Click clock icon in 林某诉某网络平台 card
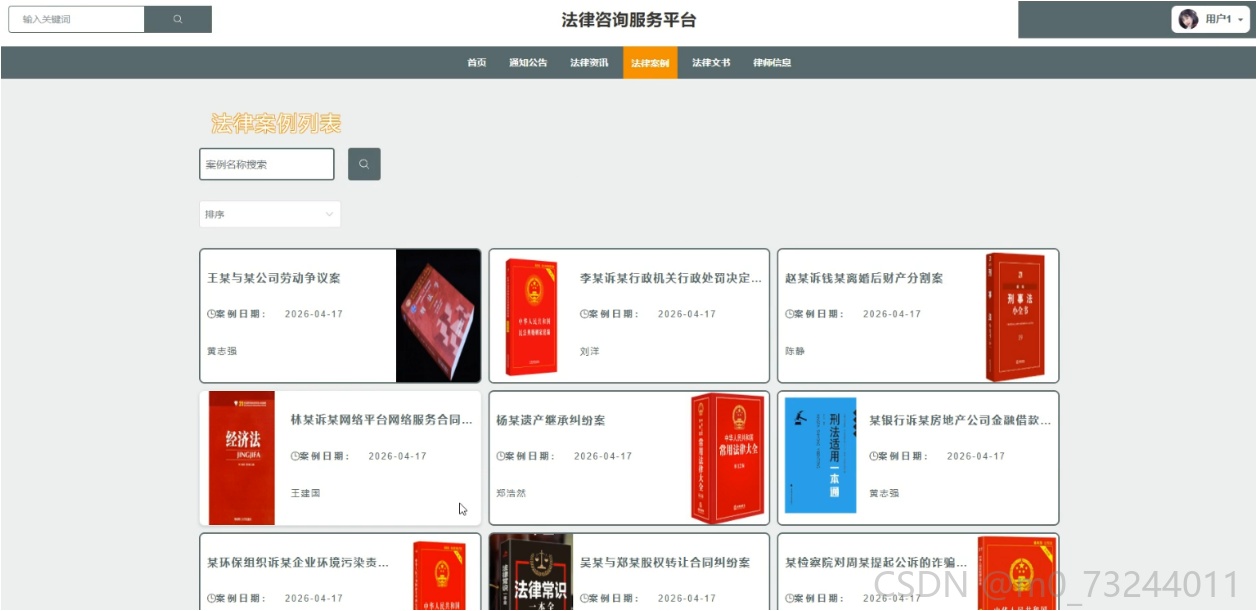 coord(295,456)
